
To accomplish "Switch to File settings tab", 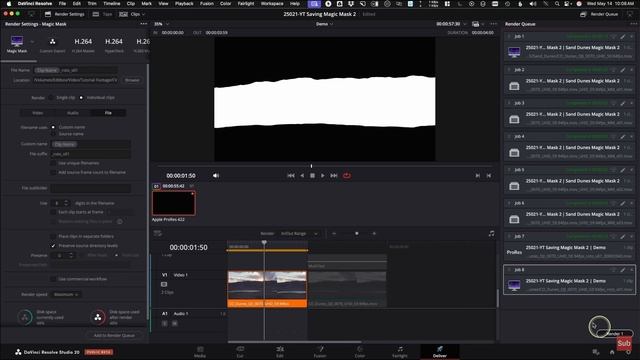I will (x=108, y=113).
